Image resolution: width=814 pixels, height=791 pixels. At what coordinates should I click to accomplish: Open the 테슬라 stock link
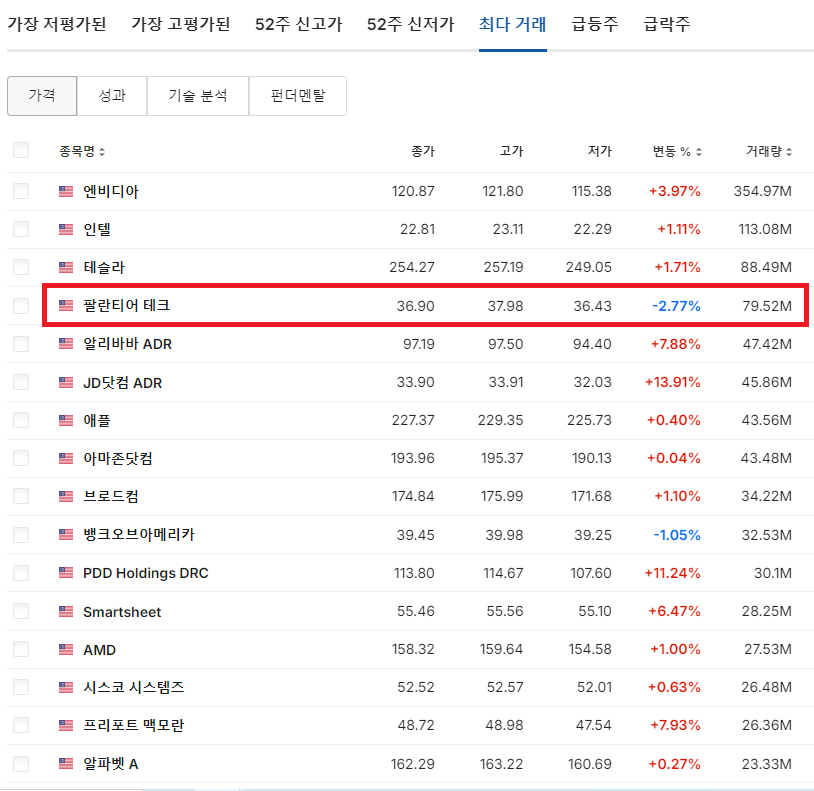pyautogui.click(x=104, y=268)
